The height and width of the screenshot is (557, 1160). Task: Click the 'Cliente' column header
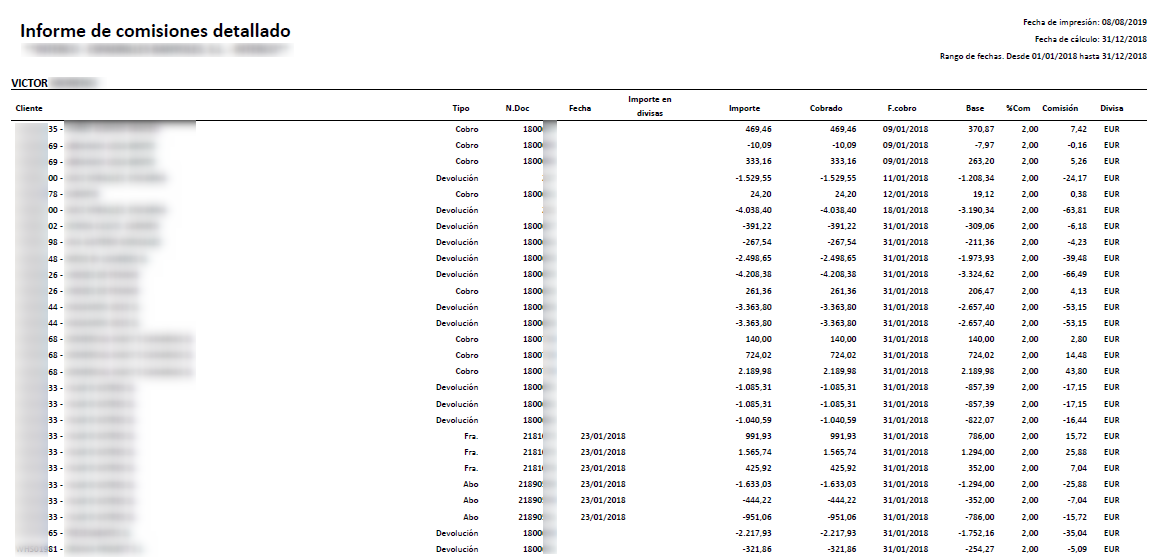tap(29, 108)
